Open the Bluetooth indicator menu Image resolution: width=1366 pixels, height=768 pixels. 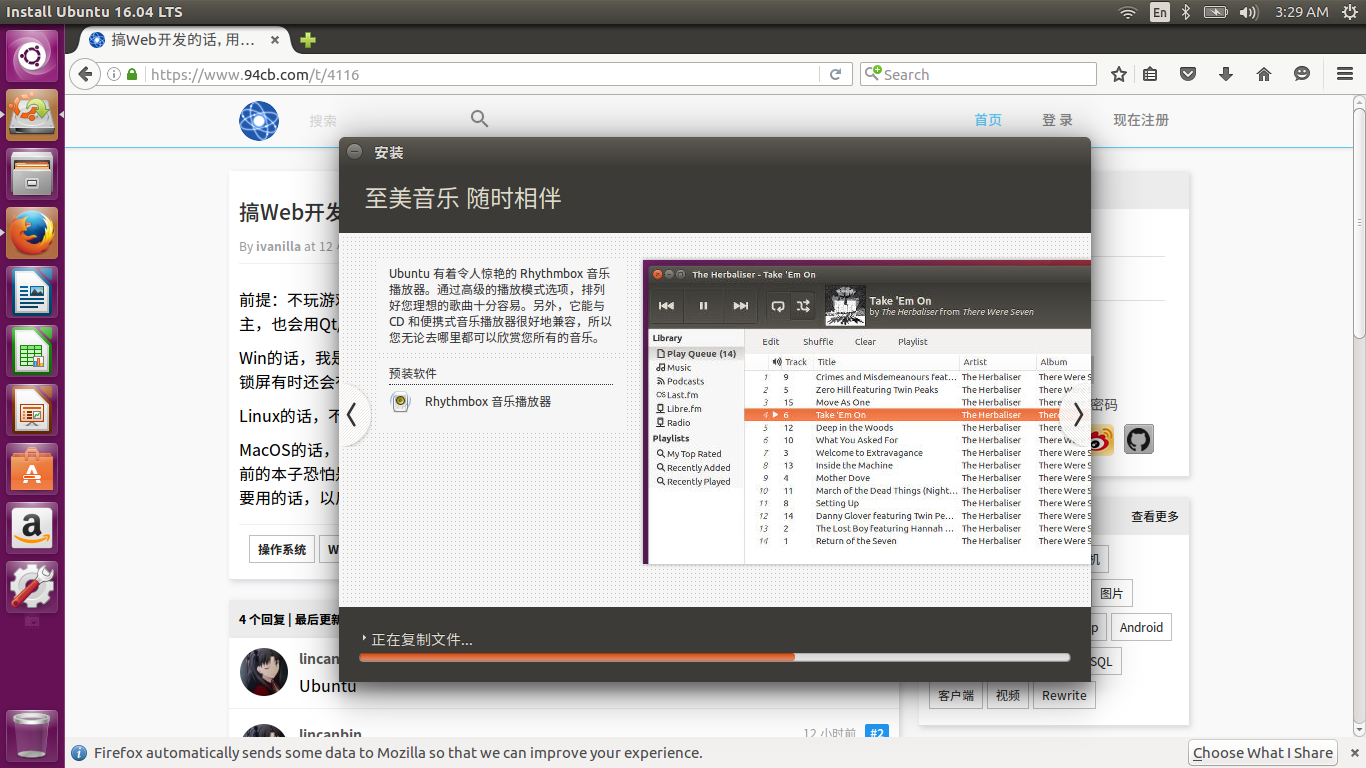(1186, 12)
